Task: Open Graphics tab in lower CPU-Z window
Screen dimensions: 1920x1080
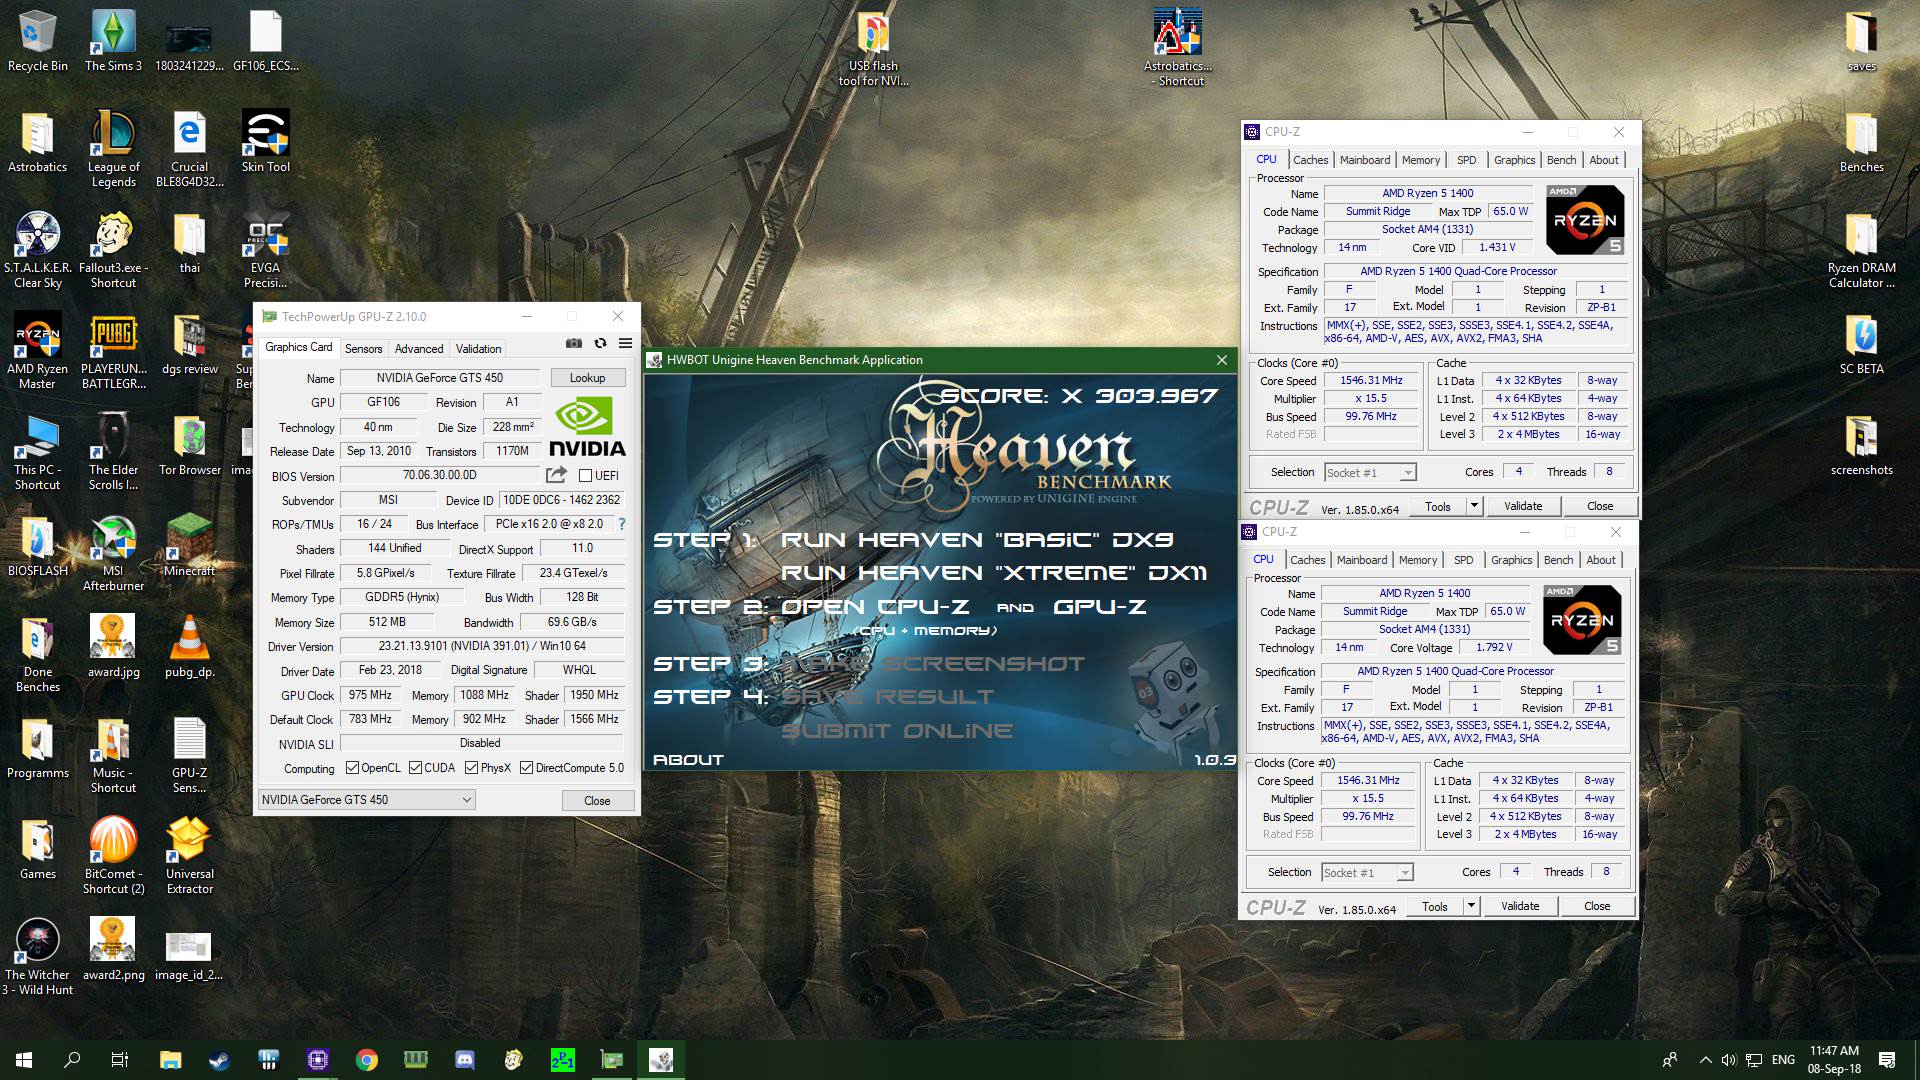Action: 1511,560
